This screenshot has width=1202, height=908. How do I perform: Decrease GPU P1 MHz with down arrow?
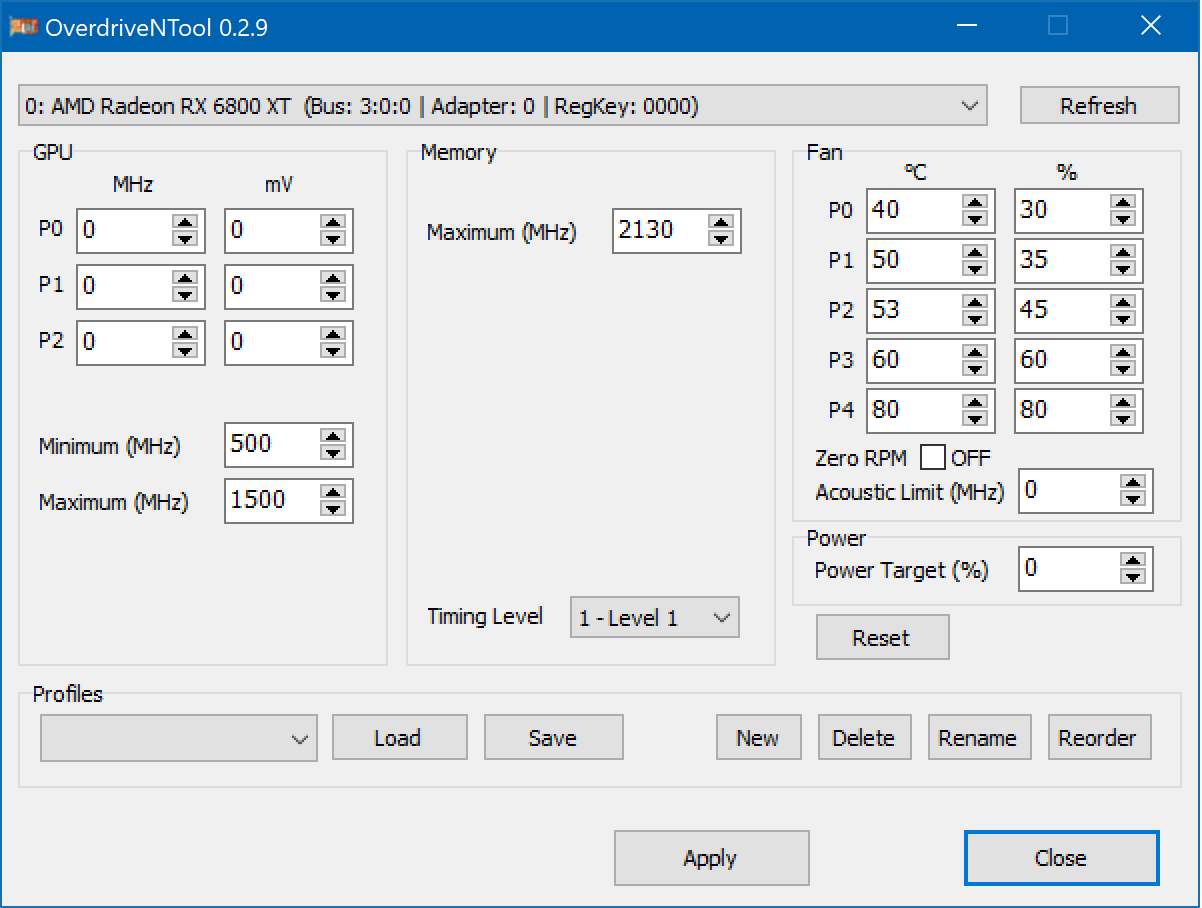(x=184, y=294)
